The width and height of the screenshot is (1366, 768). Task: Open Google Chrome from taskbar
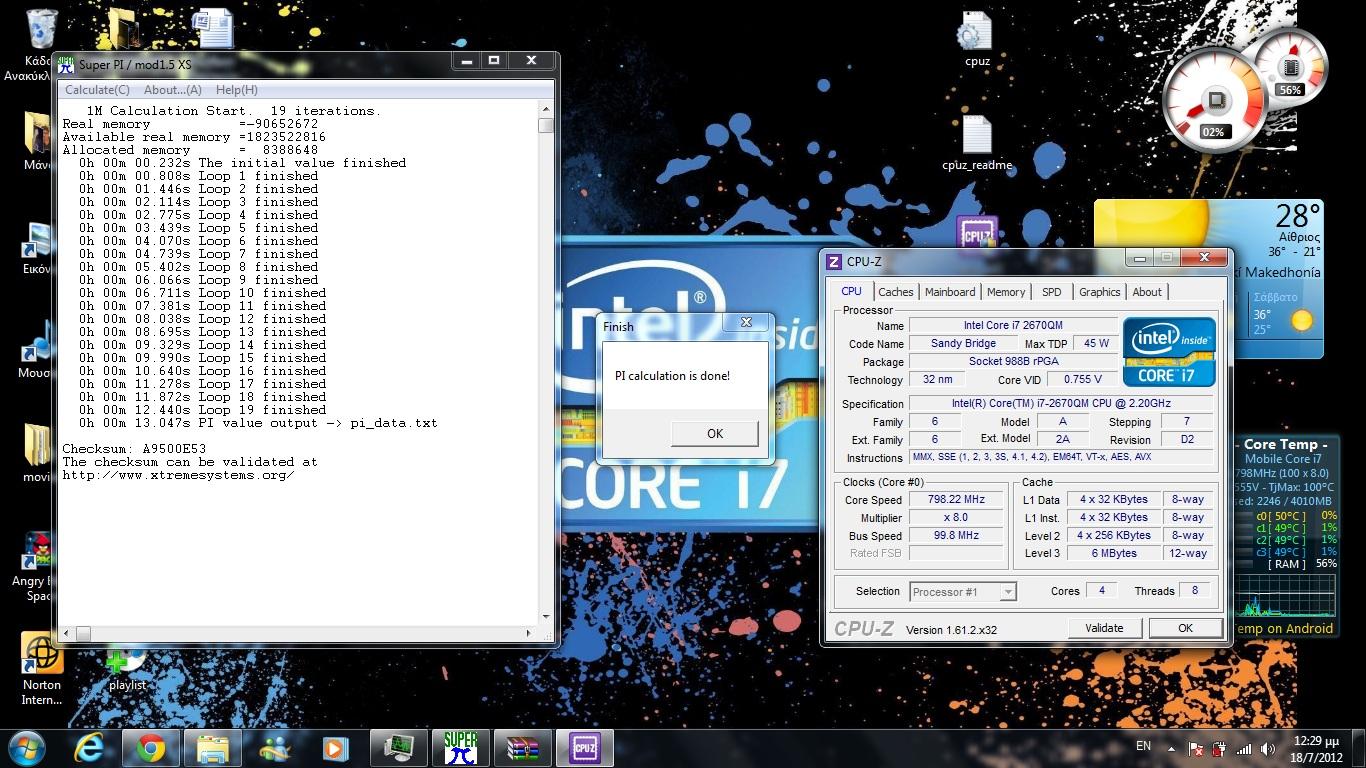tap(151, 748)
